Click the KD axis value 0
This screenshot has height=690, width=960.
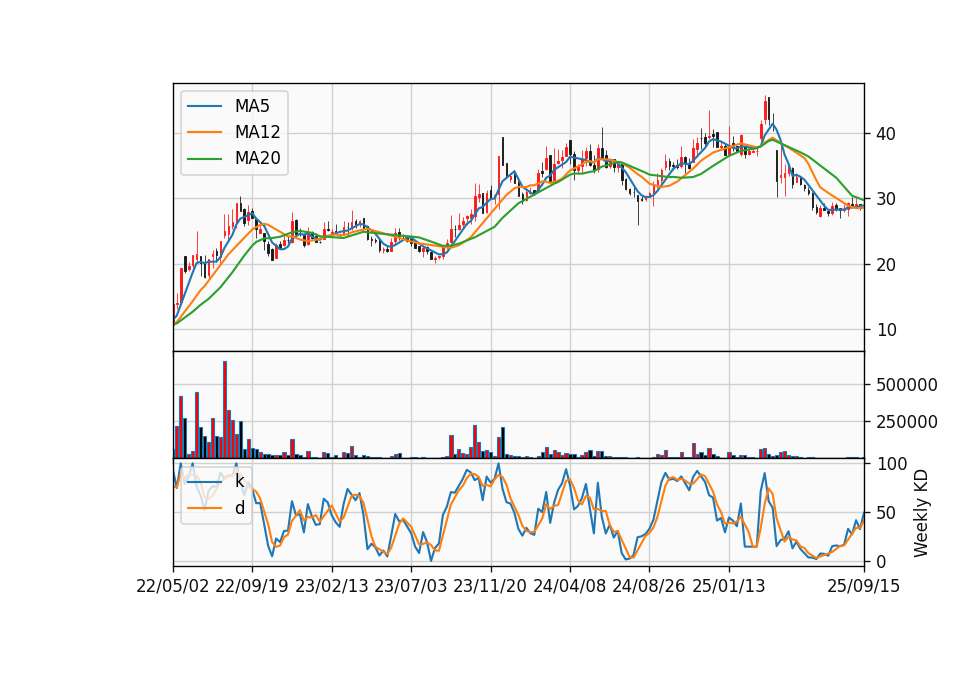tap(882, 561)
